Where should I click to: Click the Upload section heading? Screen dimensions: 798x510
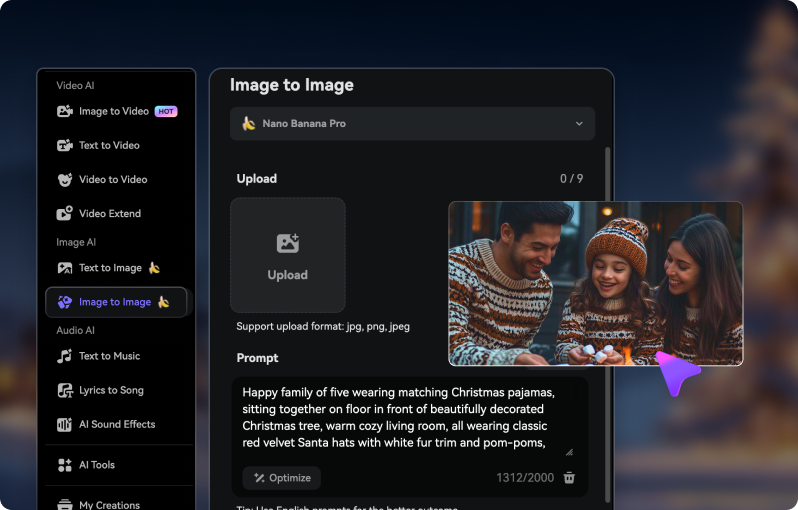click(x=257, y=179)
